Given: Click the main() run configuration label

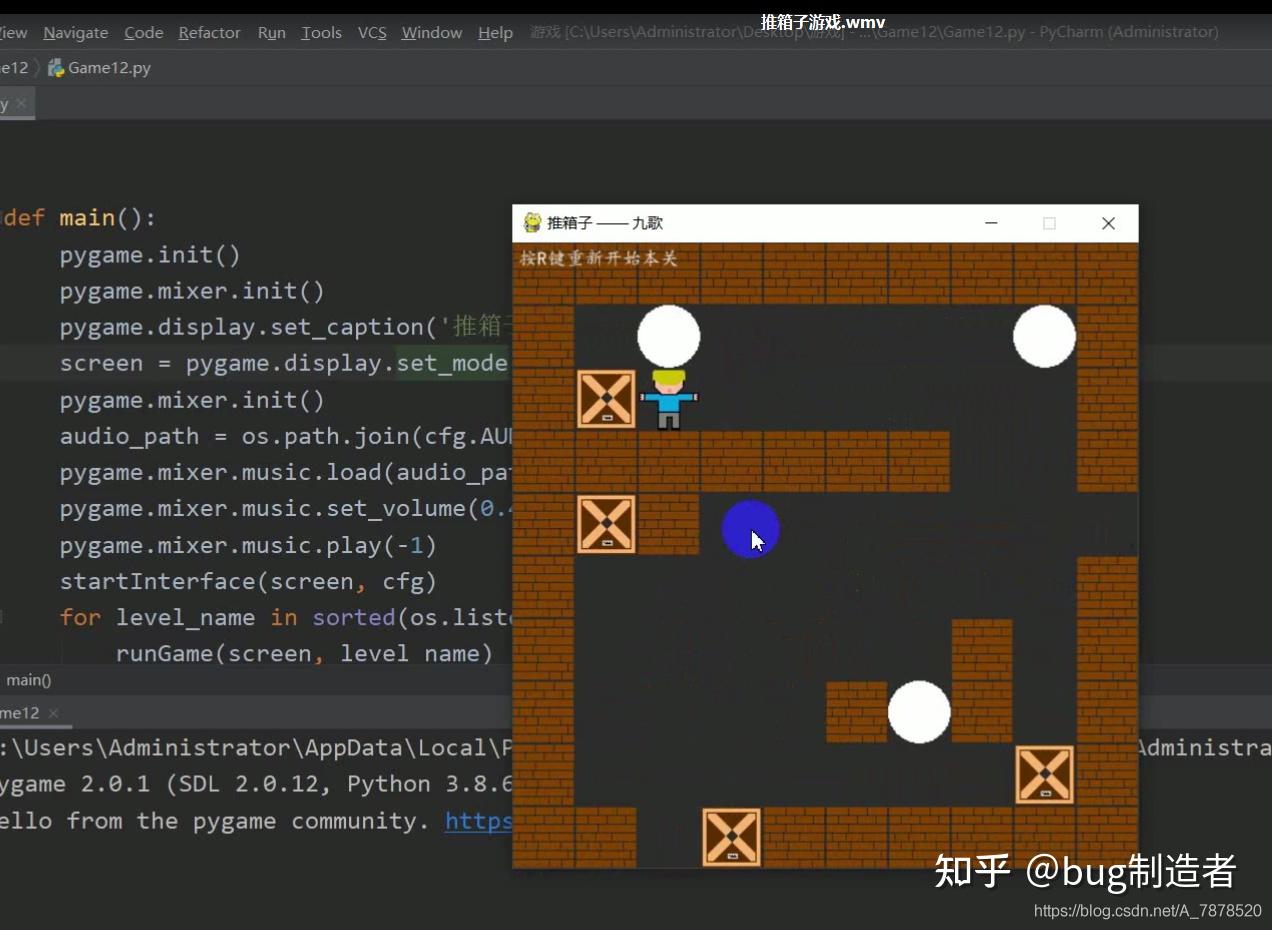Looking at the screenshot, I should coord(29,679).
